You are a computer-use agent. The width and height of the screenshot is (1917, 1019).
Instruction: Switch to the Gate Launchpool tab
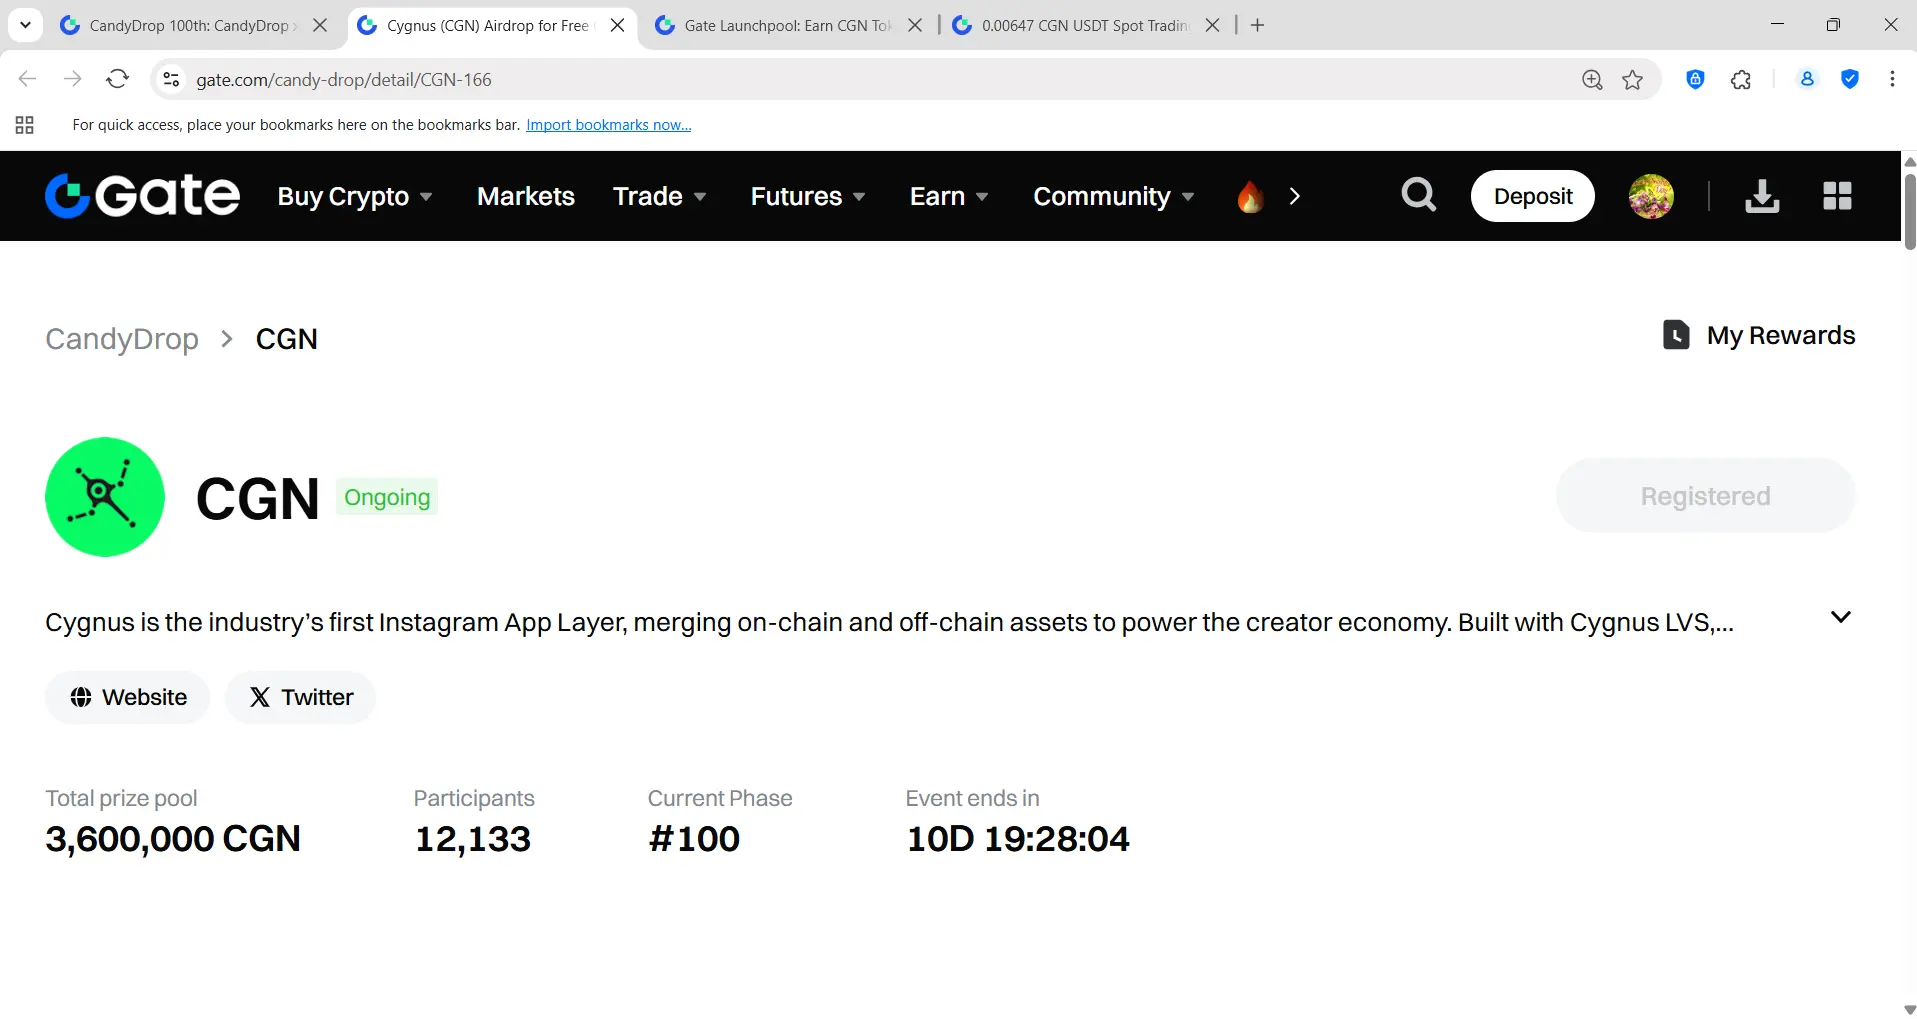[787, 25]
